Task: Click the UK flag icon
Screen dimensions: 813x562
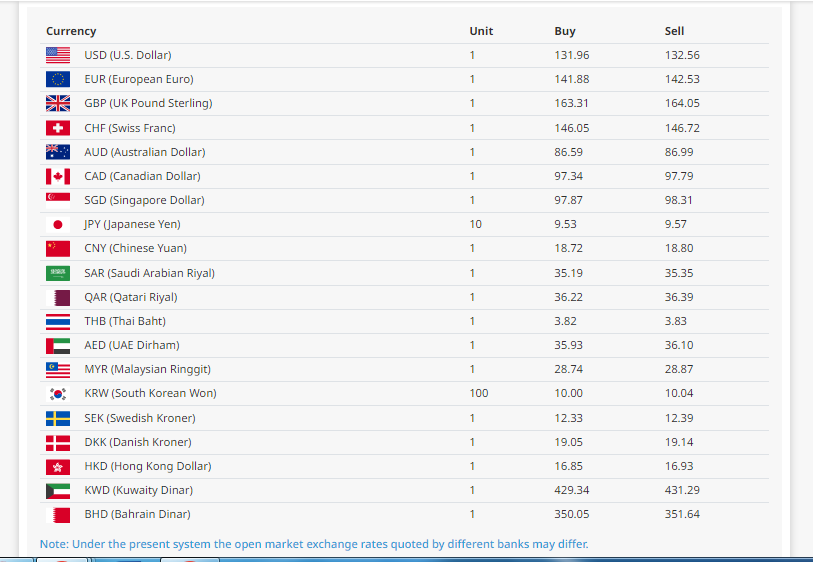Action: [58, 103]
